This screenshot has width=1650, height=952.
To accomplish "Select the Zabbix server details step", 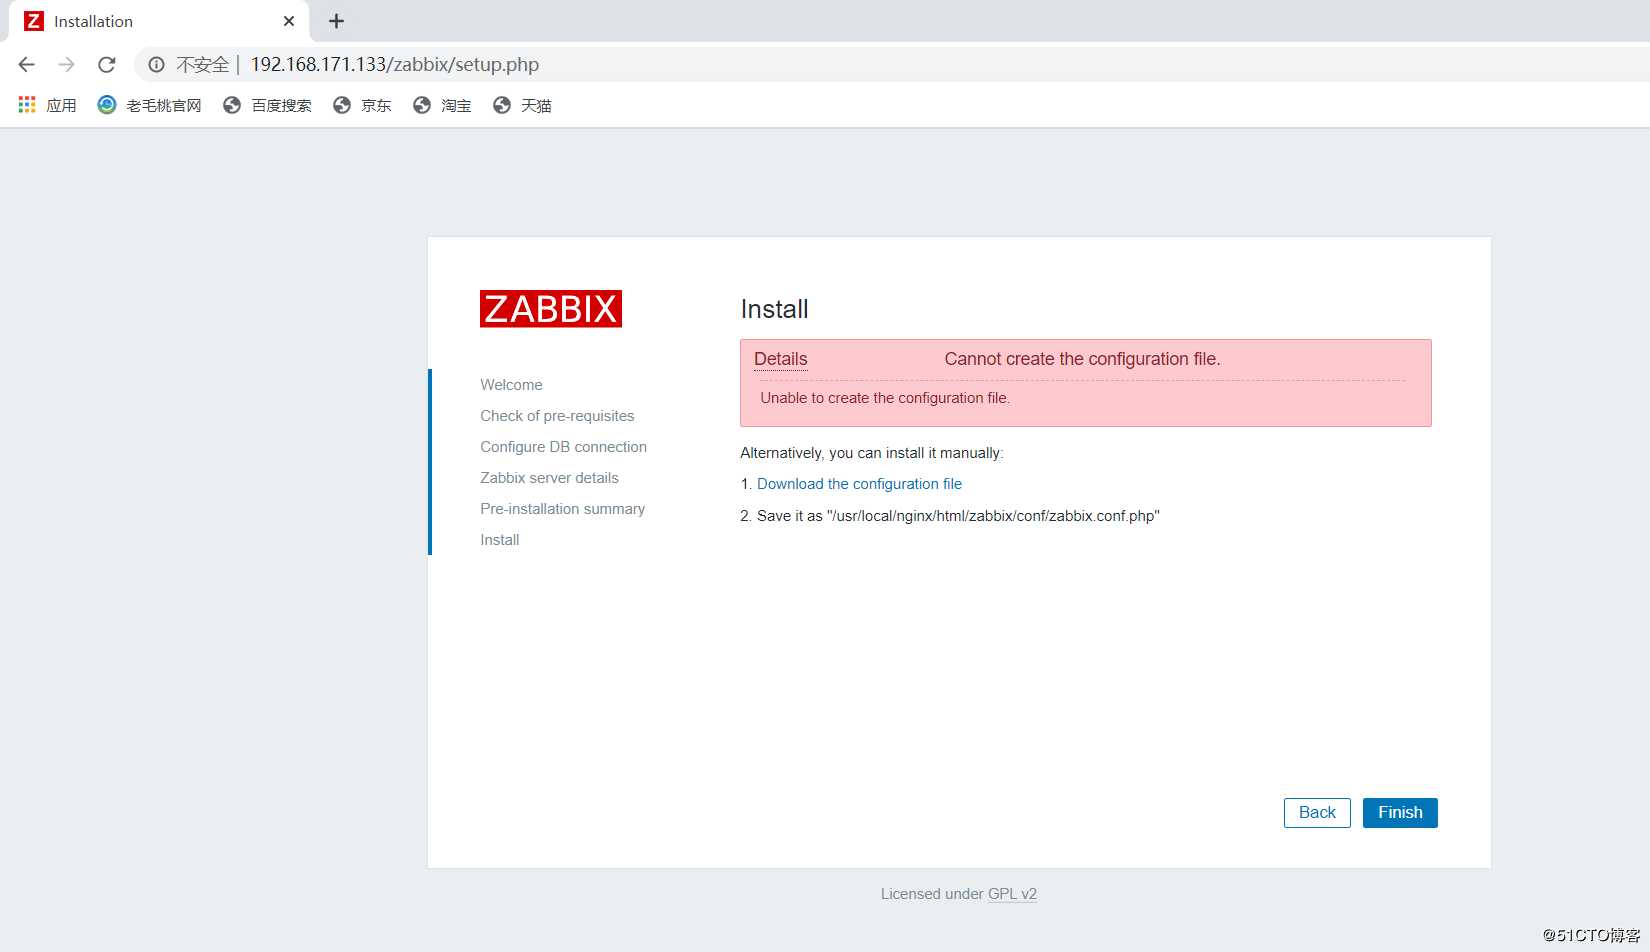I will point(549,478).
